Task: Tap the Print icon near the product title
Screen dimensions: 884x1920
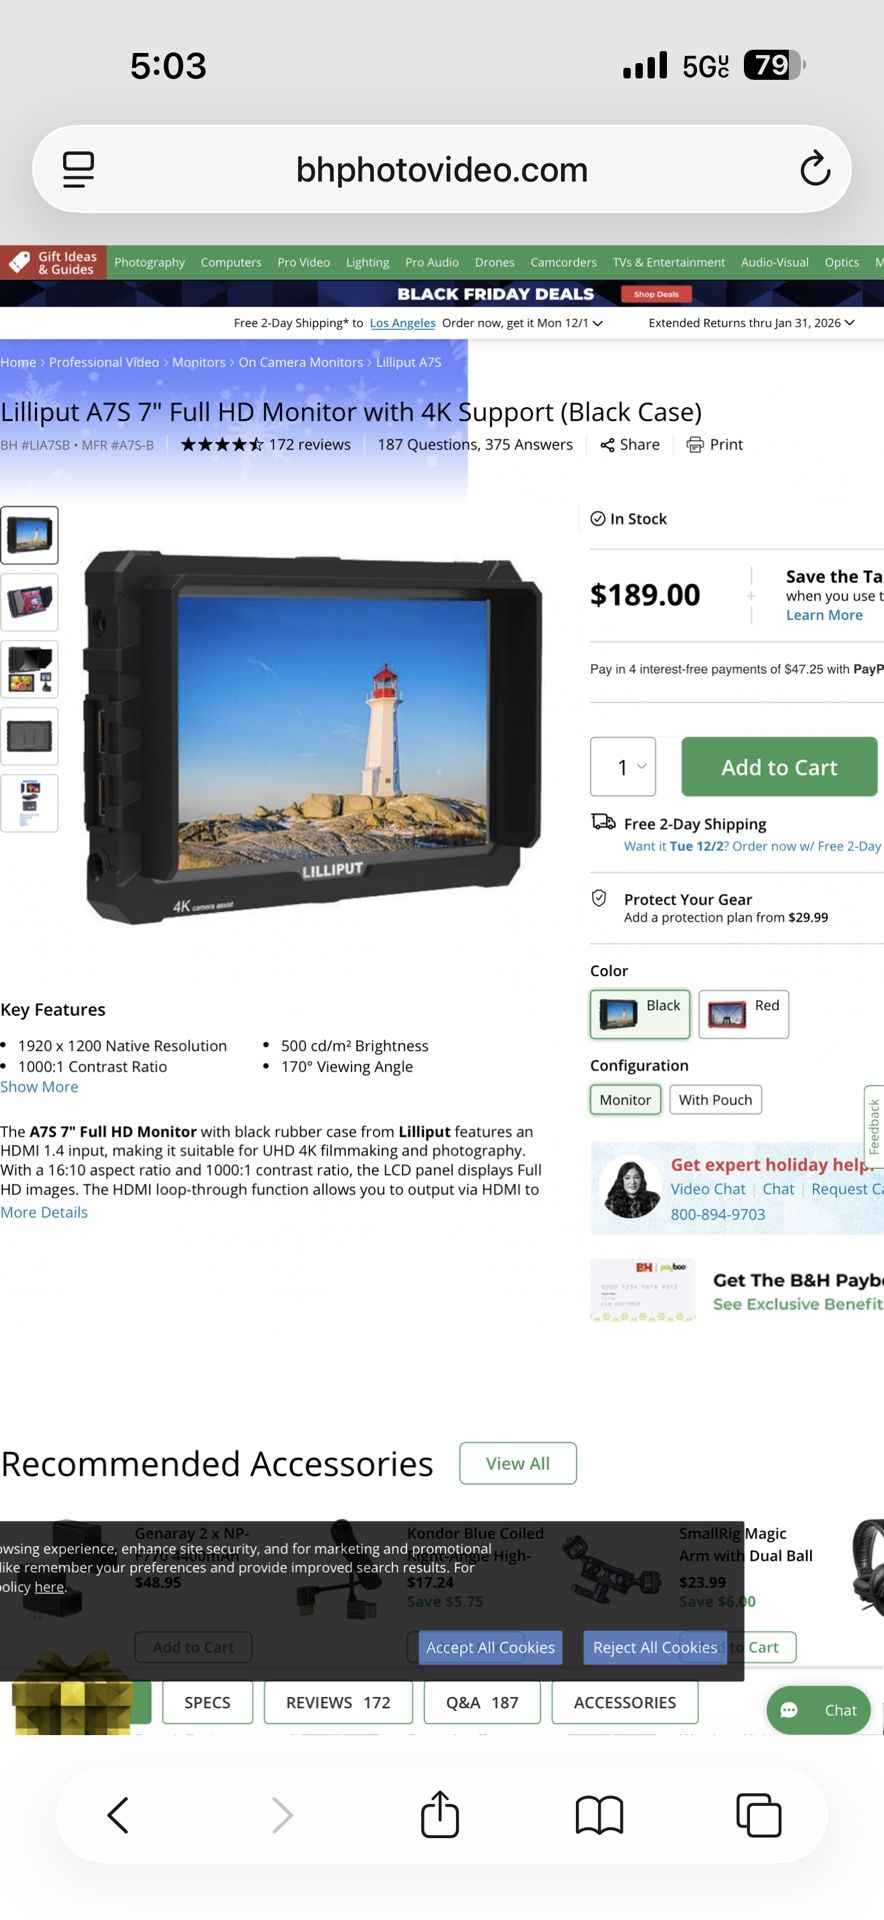Action: point(694,444)
